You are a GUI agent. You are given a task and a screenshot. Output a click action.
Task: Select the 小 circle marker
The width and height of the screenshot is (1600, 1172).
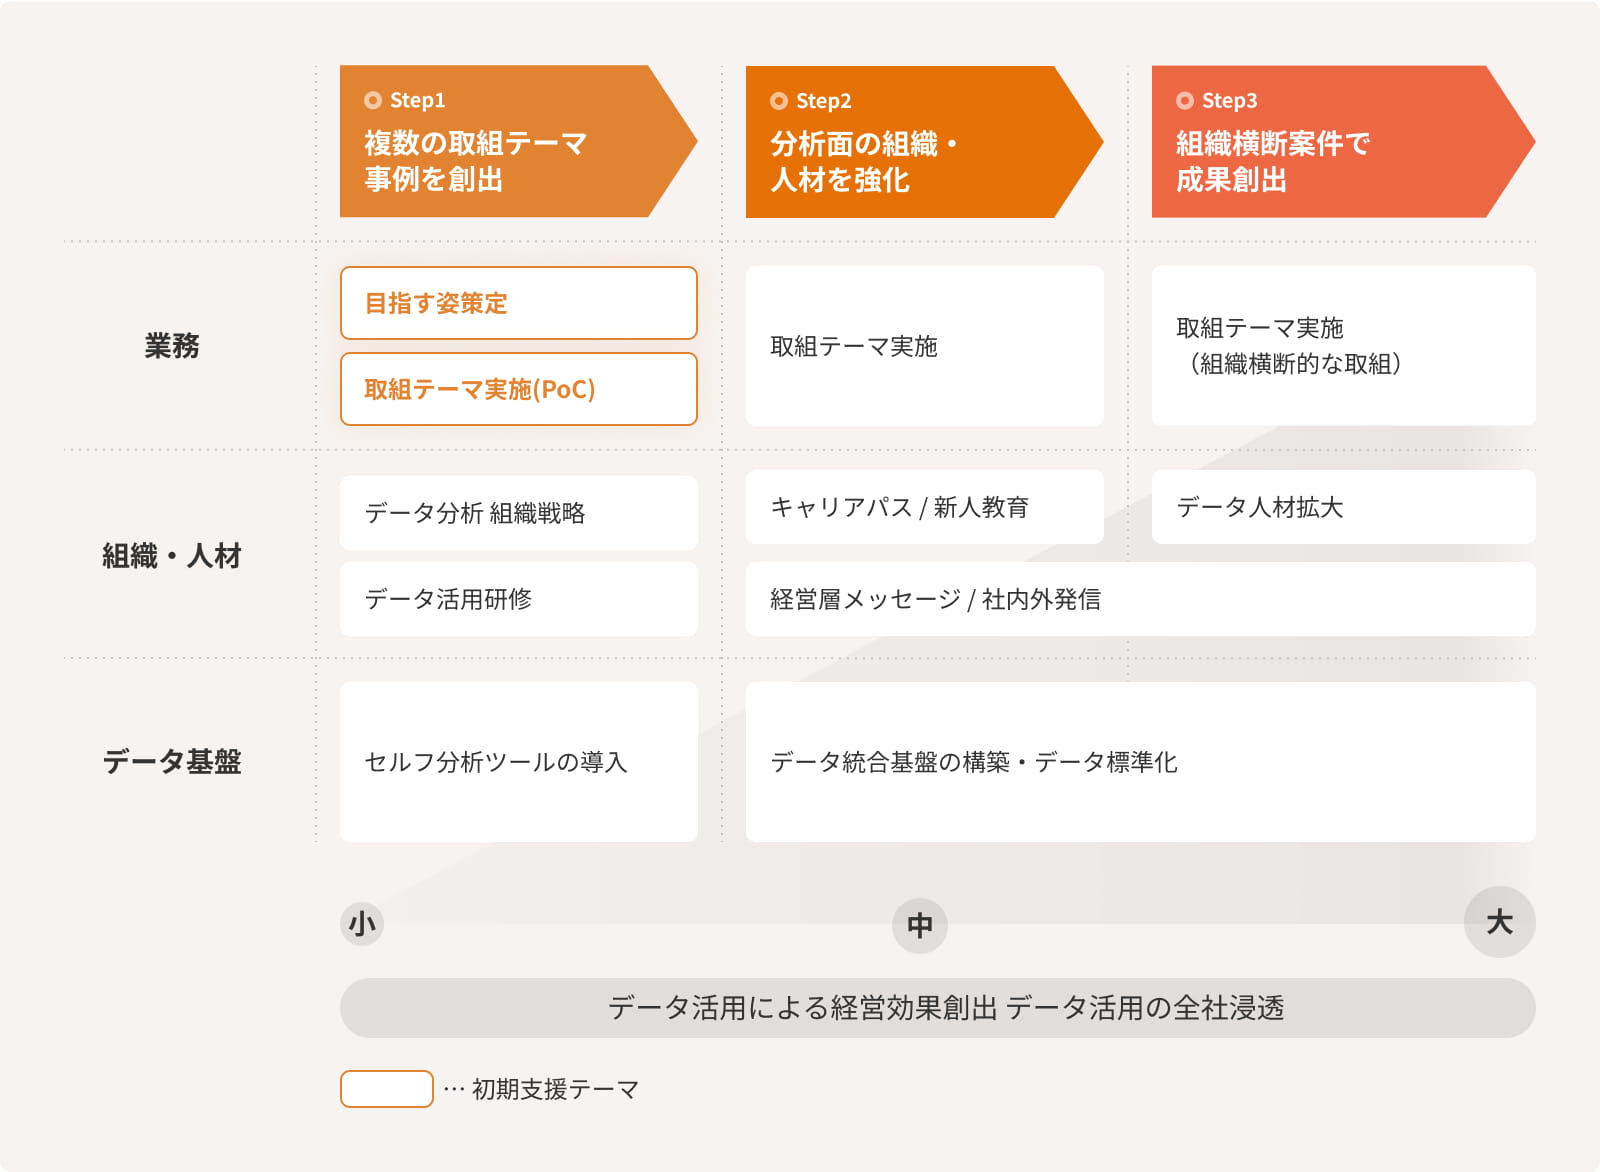(x=362, y=924)
